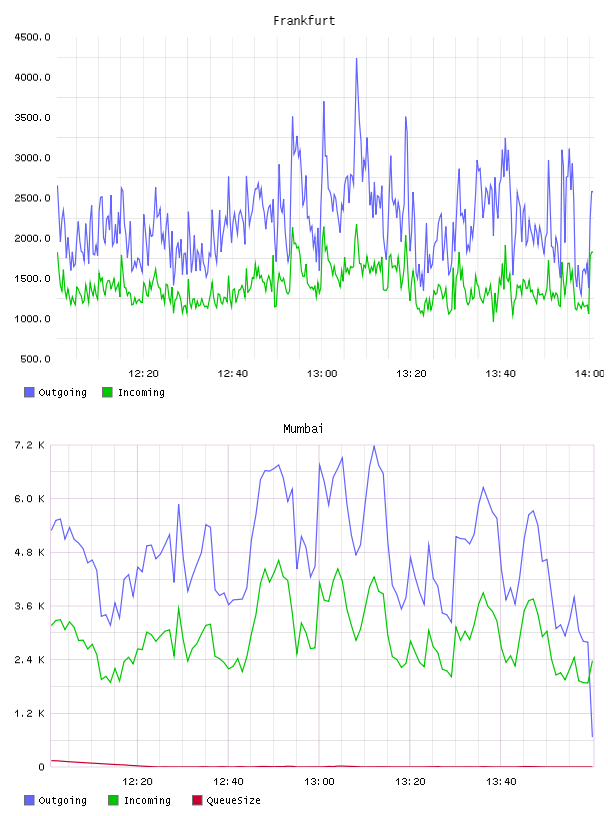Click the 1500.0 y-axis label in Frankfurt chart
The image size is (608, 816).
click(x=32, y=278)
